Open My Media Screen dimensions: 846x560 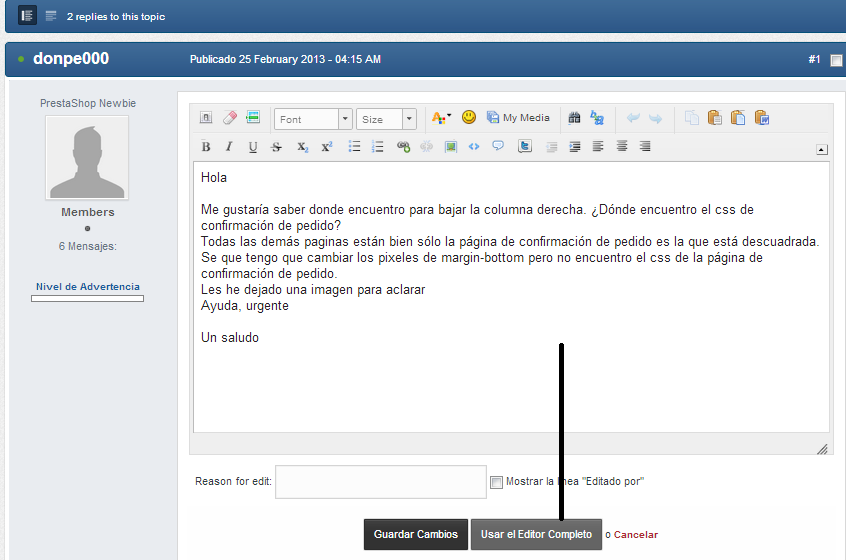pyautogui.click(x=518, y=117)
